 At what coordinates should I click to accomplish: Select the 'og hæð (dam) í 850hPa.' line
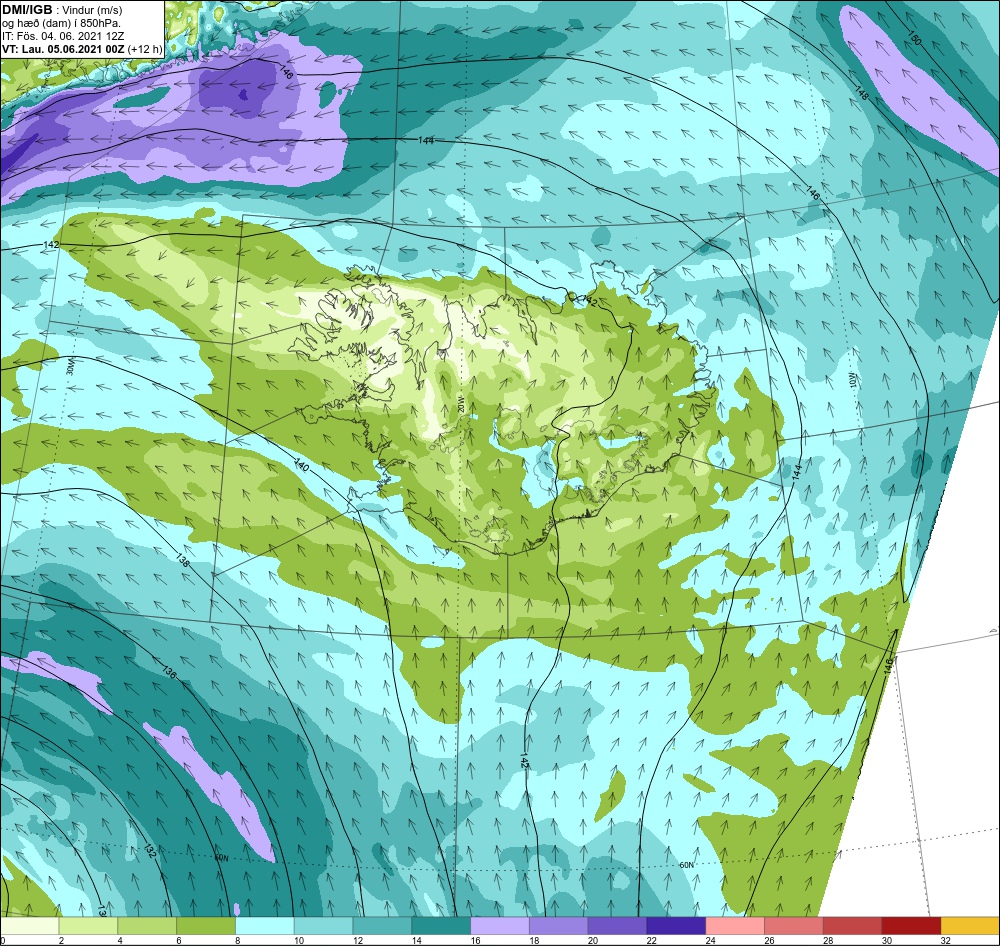[61, 24]
